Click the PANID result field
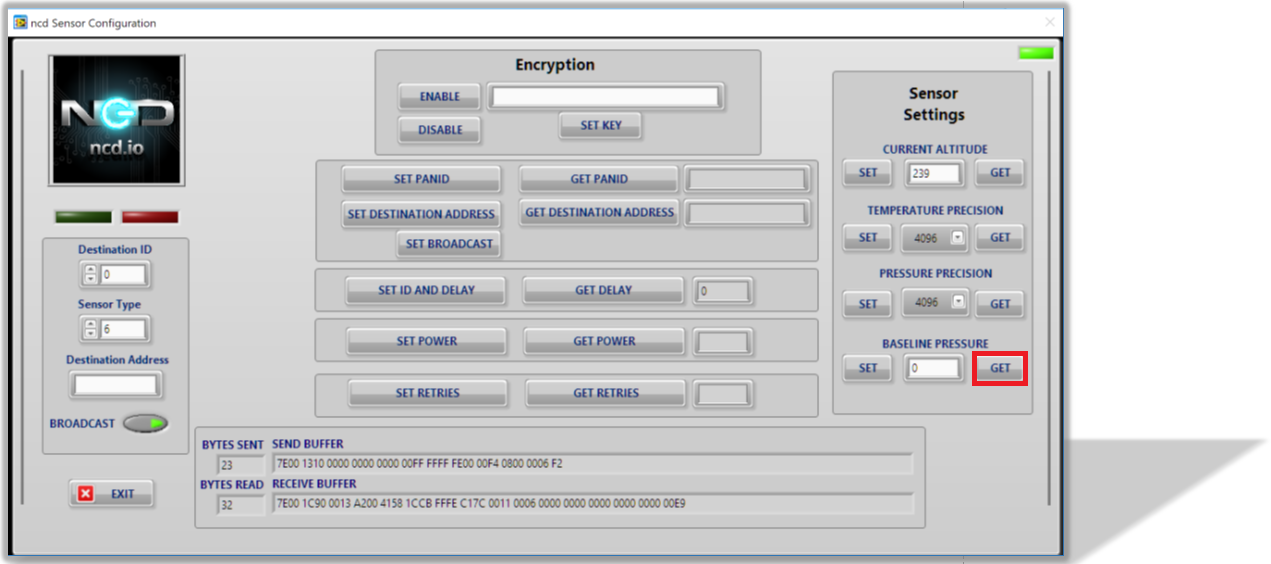Screen dimensions: 1271x564 pyautogui.click(x=746, y=180)
